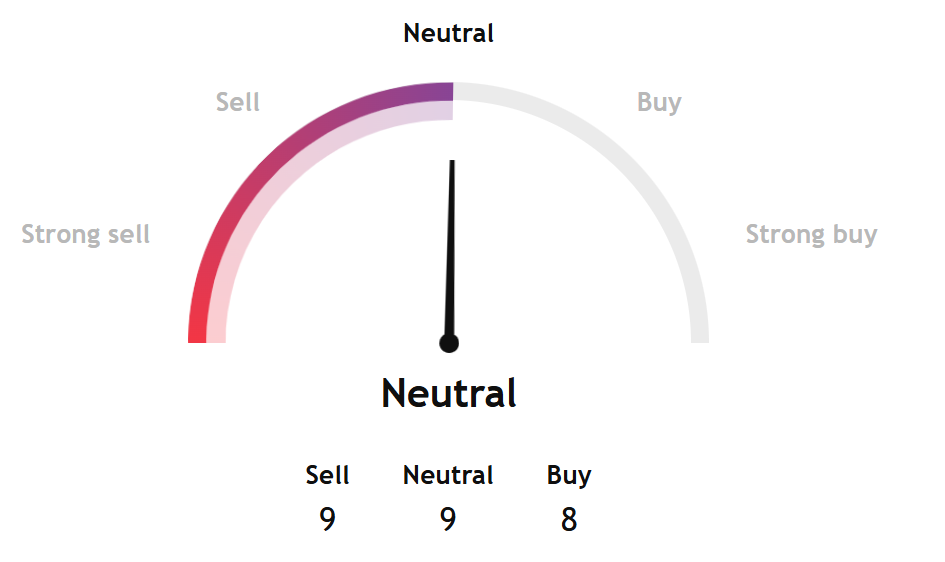The image size is (945, 562).
Task: Click the gray Buy label beside the gauge arc
Action: click(659, 102)
